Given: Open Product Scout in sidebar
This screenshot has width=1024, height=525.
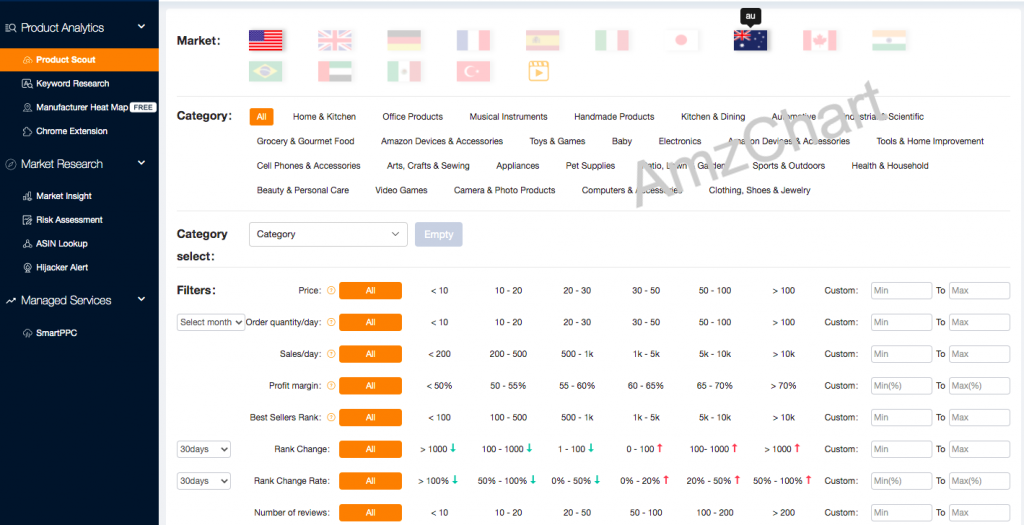Looking at the screenshot, I should (x=79, y=59).
